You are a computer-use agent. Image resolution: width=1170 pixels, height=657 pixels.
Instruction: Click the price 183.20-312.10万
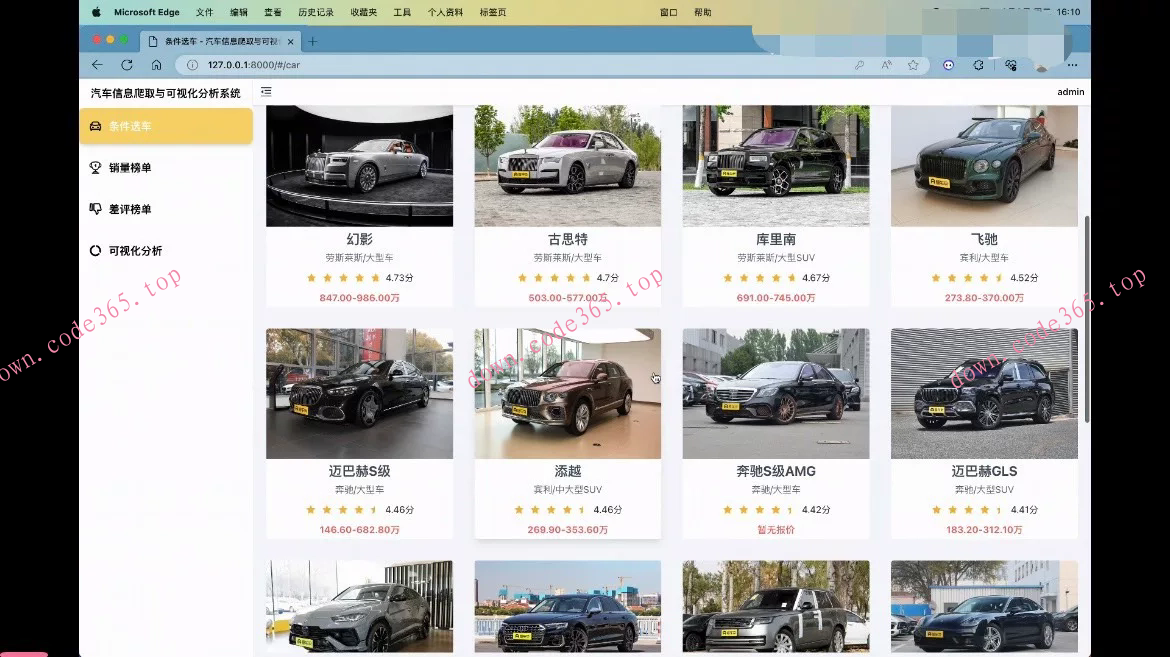(984, 530)
